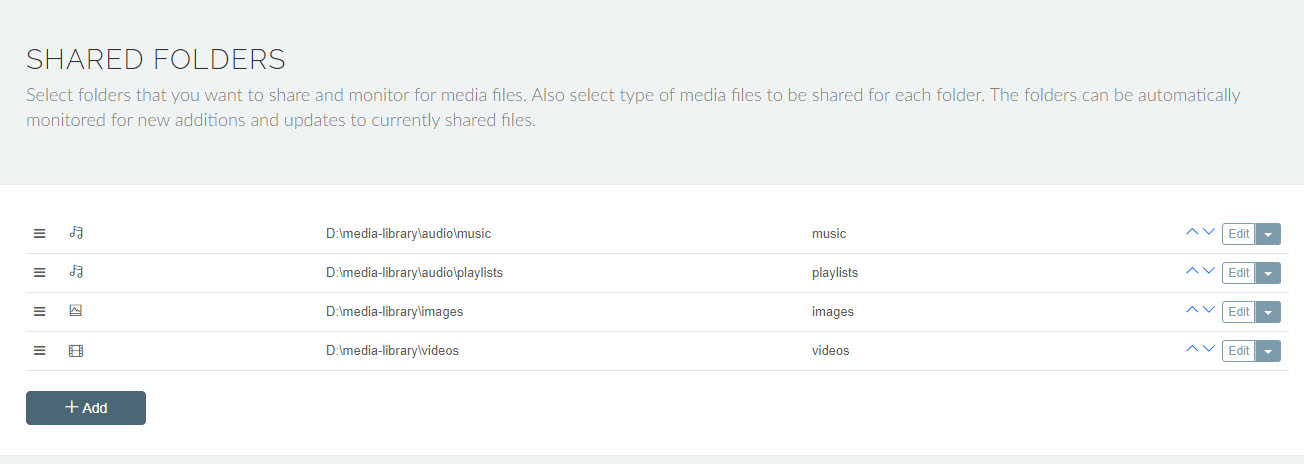Click the drag handle for playlists folder row

point(40,272)
